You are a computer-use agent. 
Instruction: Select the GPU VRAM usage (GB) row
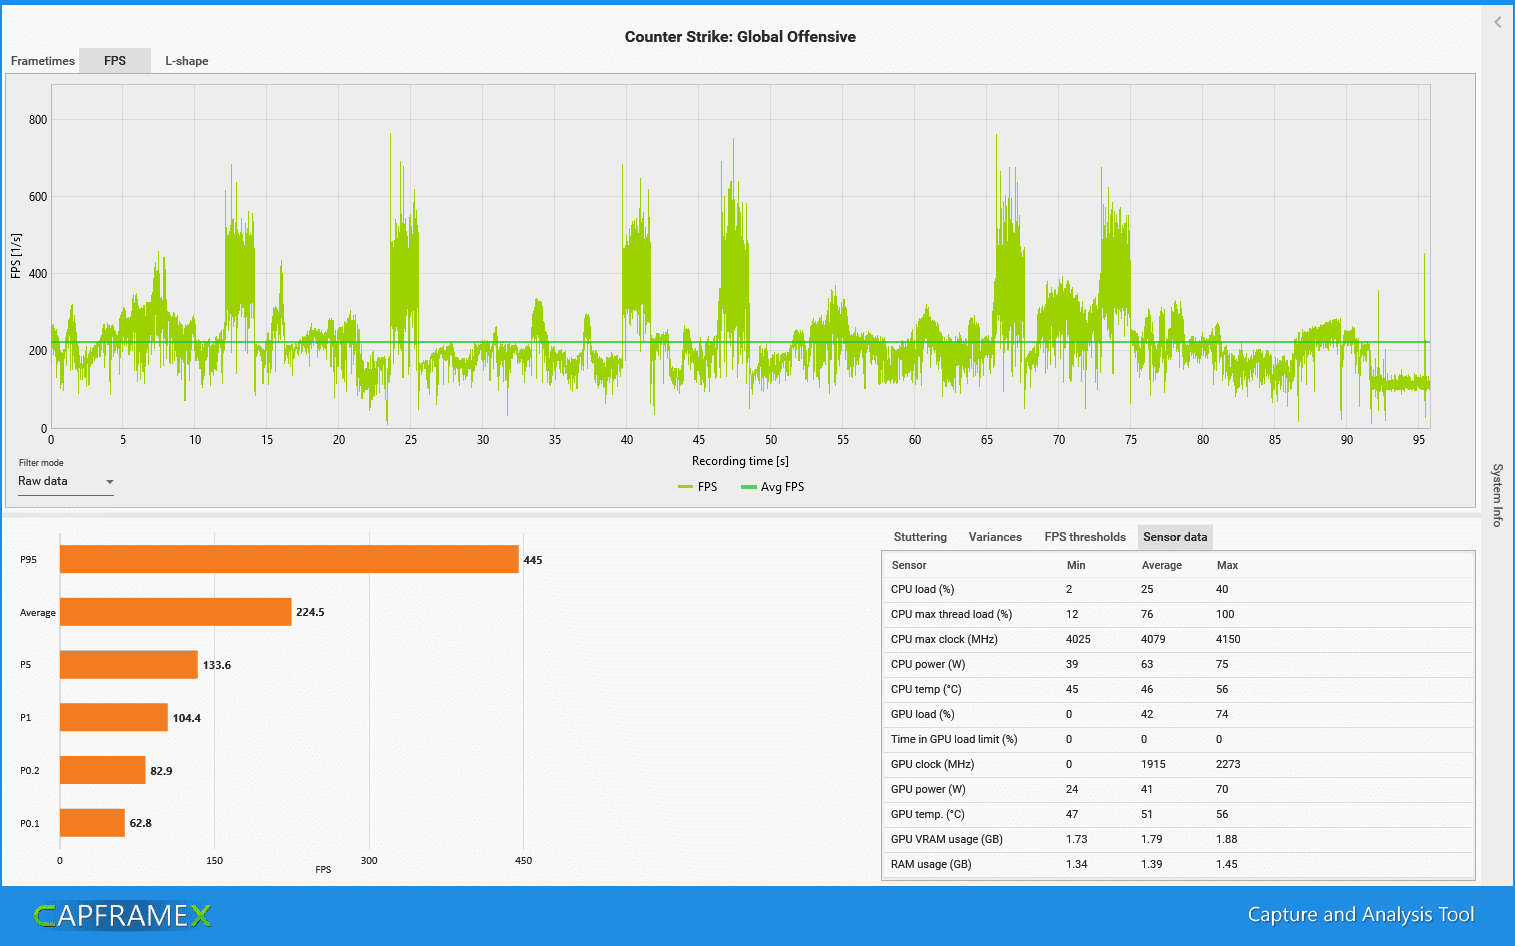coord(1178,840)
